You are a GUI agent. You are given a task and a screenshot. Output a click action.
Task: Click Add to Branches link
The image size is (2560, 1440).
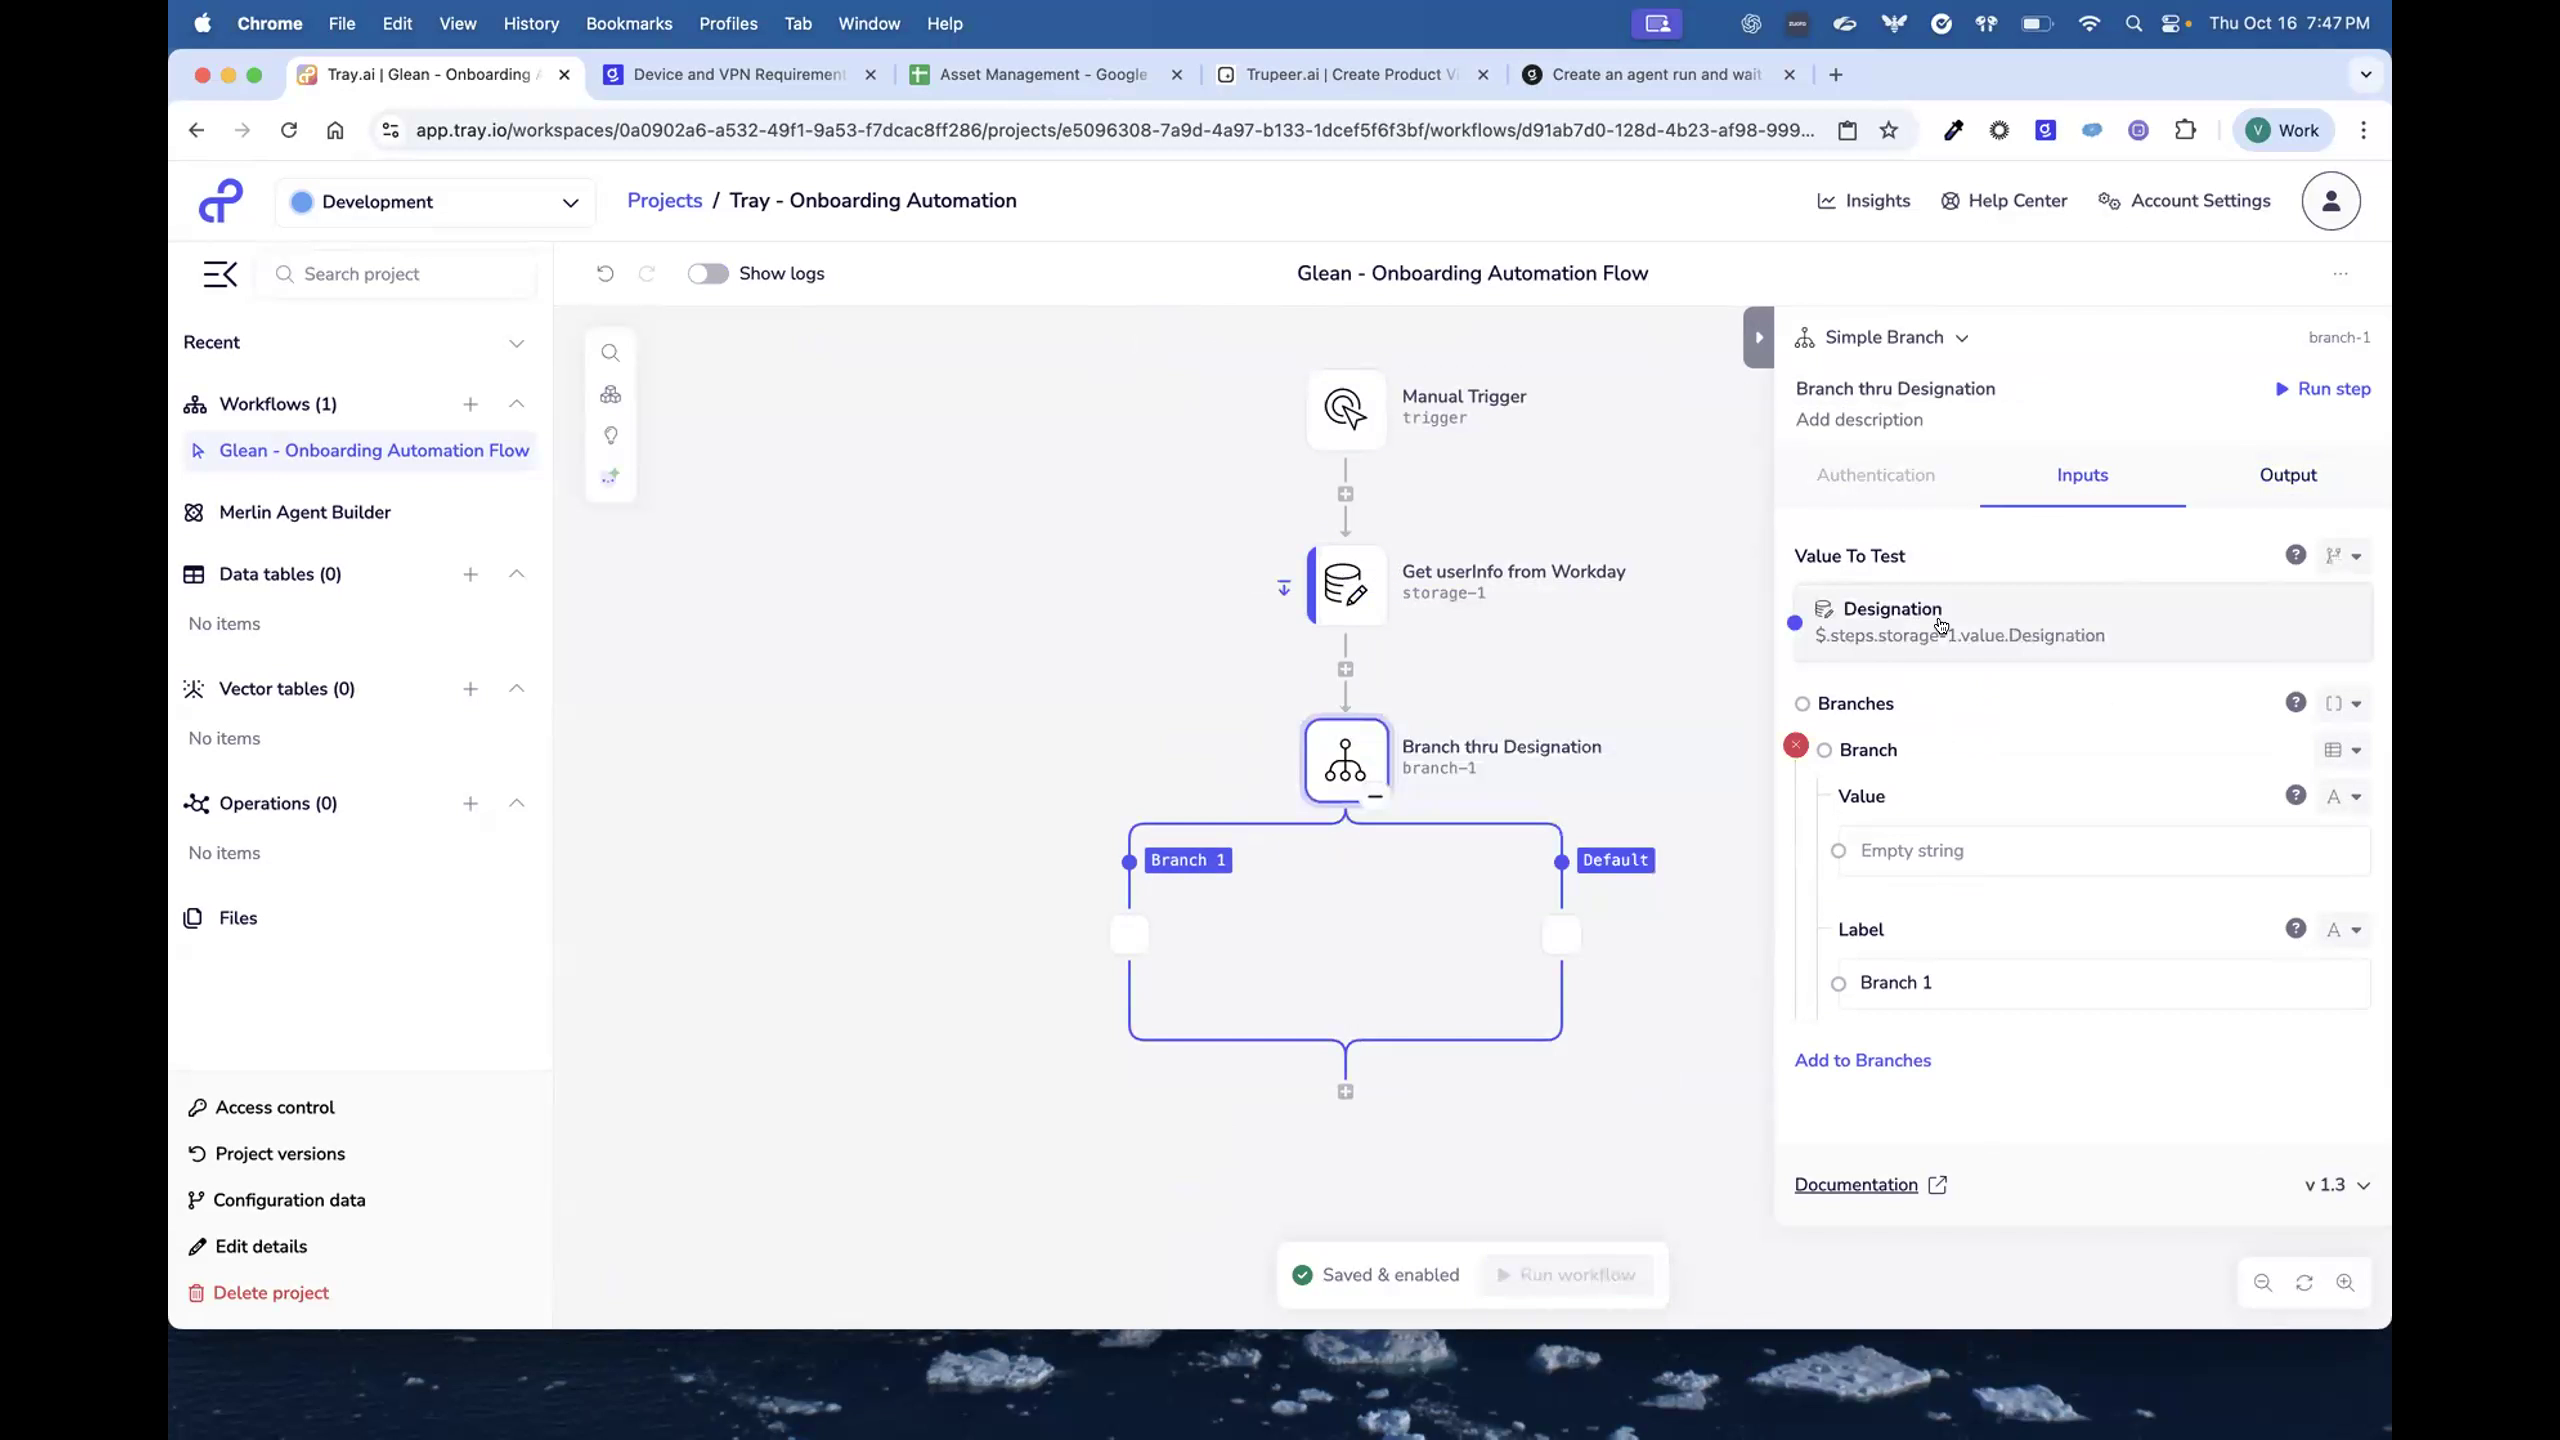(x=1862, y=1060)
